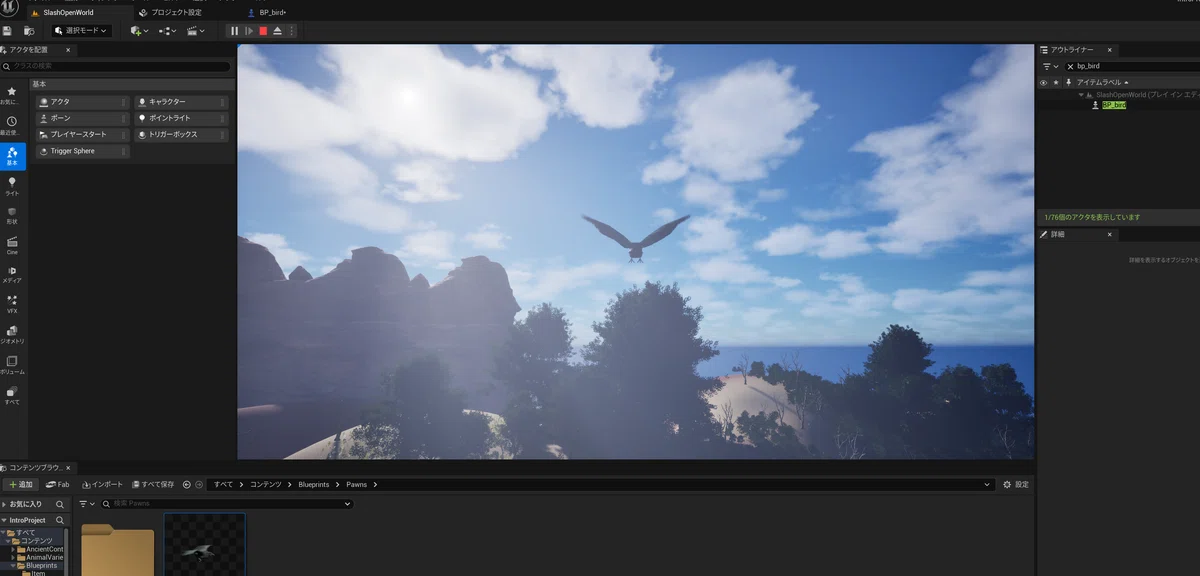Select the ライト lights category
The image size is (1200, 576).
point(12,186)
